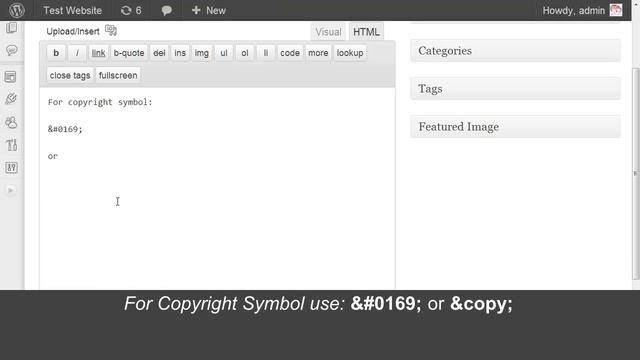This screenshot has height=360, width=640.
Task: Open the Pages sidebar icon
Action: point(11,28)
